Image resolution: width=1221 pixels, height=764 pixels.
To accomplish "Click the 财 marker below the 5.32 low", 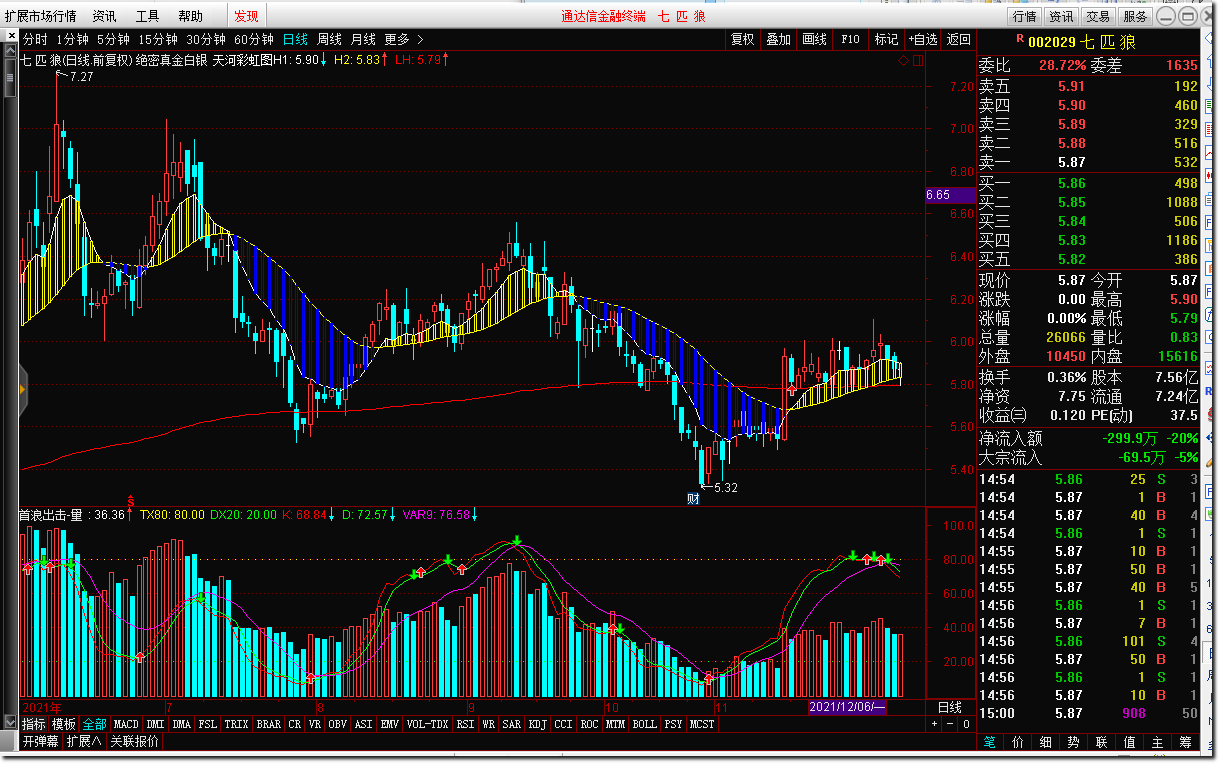I will pyautogui.click(x=692, y=498).
